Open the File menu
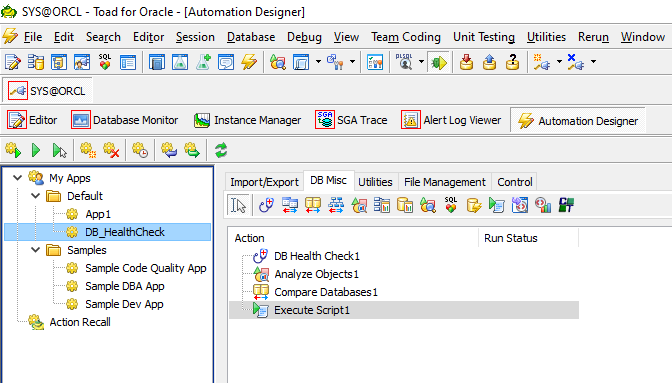Image resolution: width=672 pixels, height=383 pixels. (33, 37)
